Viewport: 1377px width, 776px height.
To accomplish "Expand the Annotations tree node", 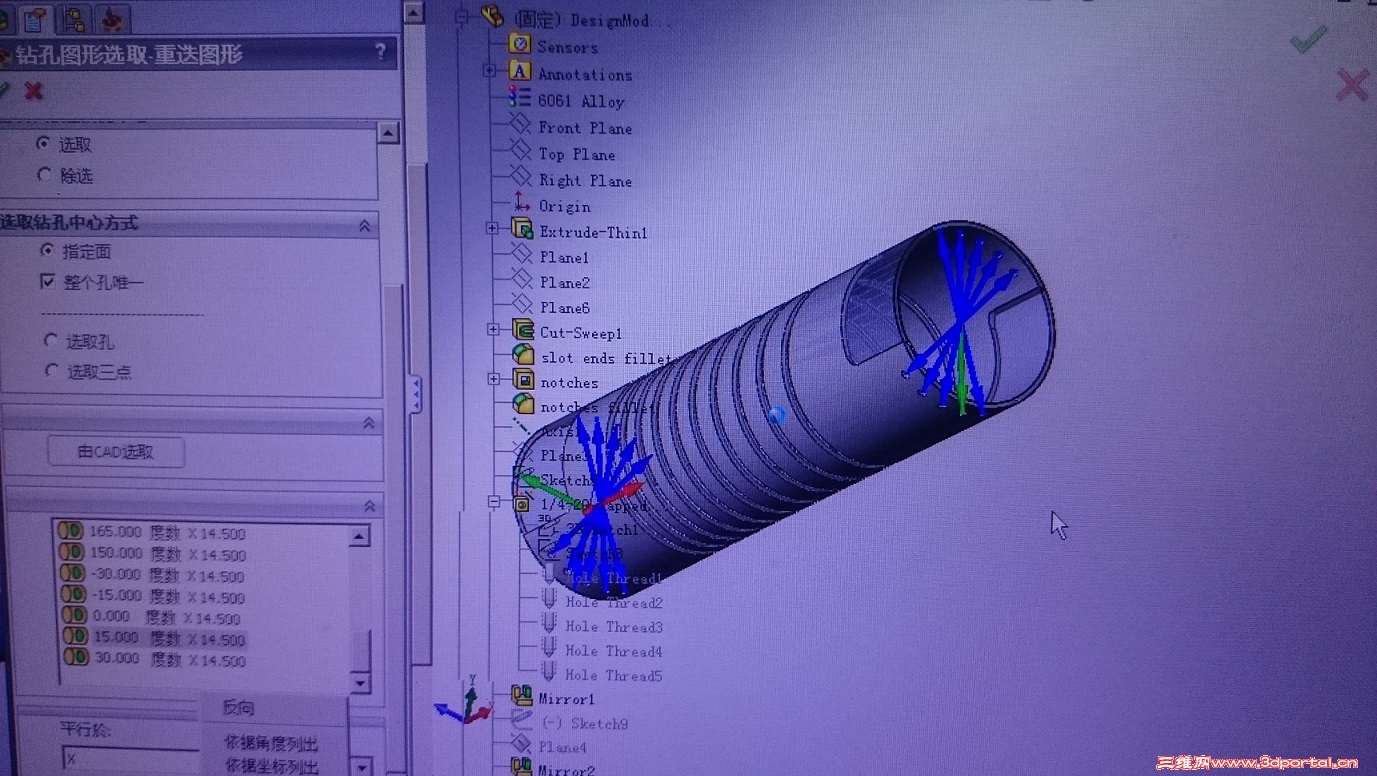I will tap(489, 70).
